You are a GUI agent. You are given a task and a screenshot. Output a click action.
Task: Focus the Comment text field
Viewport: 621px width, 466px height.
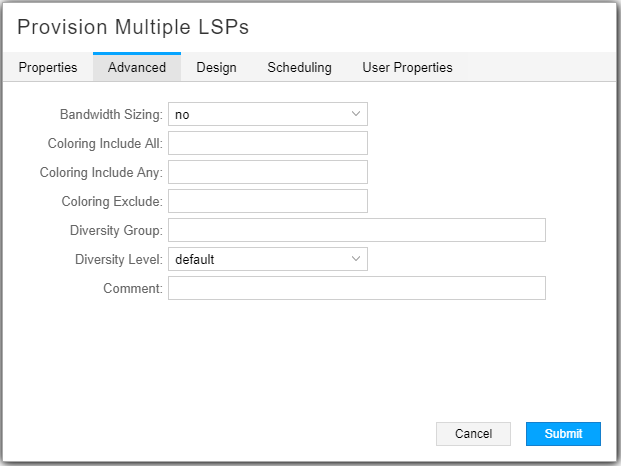357,288
